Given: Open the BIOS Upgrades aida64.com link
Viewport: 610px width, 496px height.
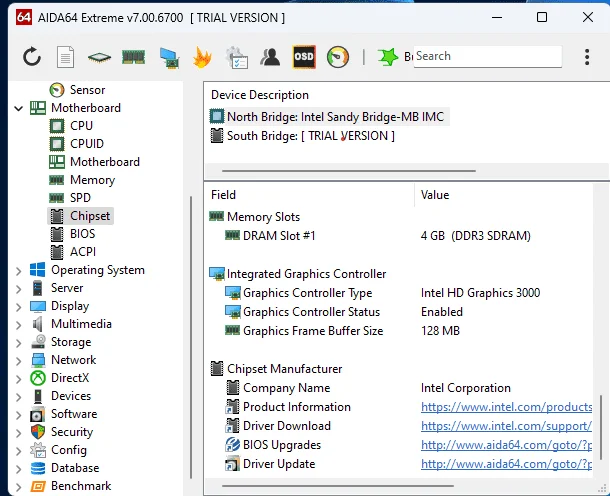Looking at the screenshot, I should [x=507, y=445].
